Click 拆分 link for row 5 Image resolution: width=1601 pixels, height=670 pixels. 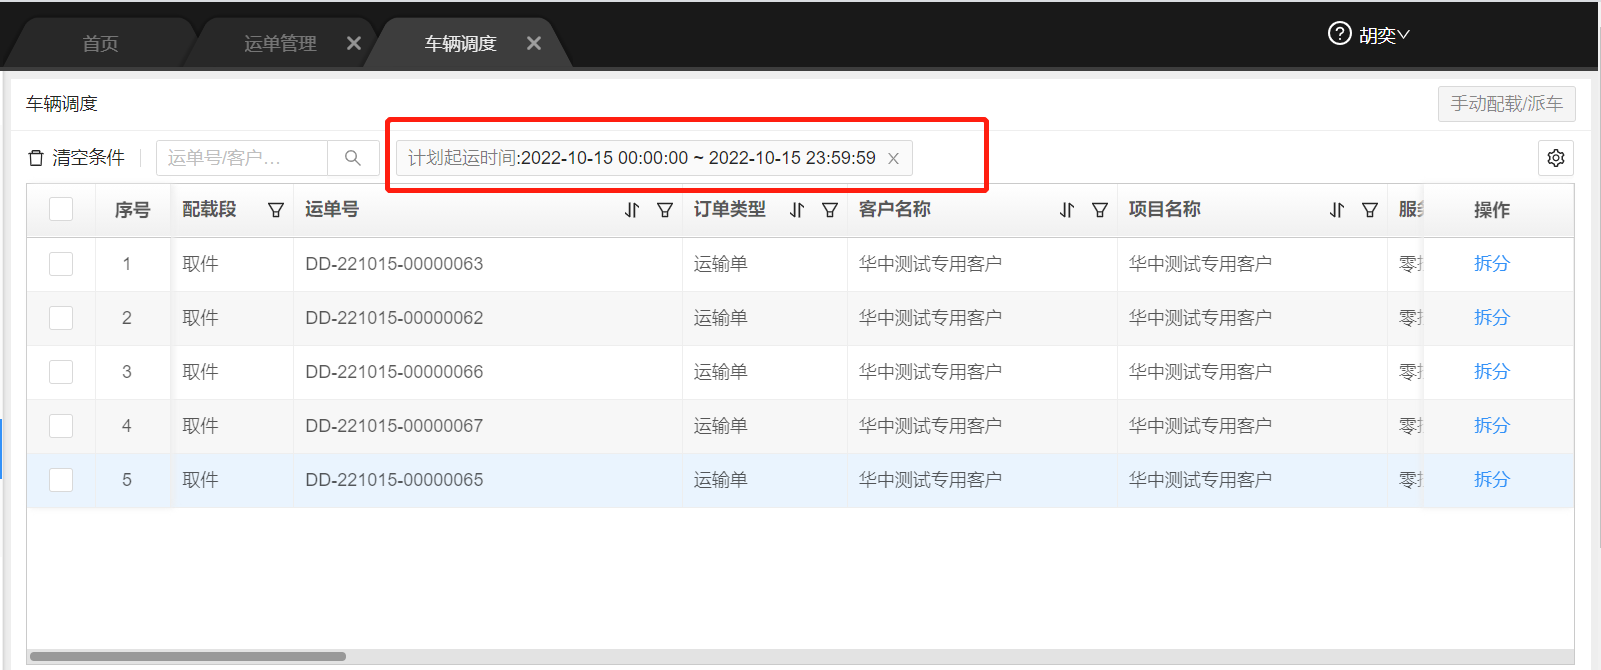click(1491, 480)
